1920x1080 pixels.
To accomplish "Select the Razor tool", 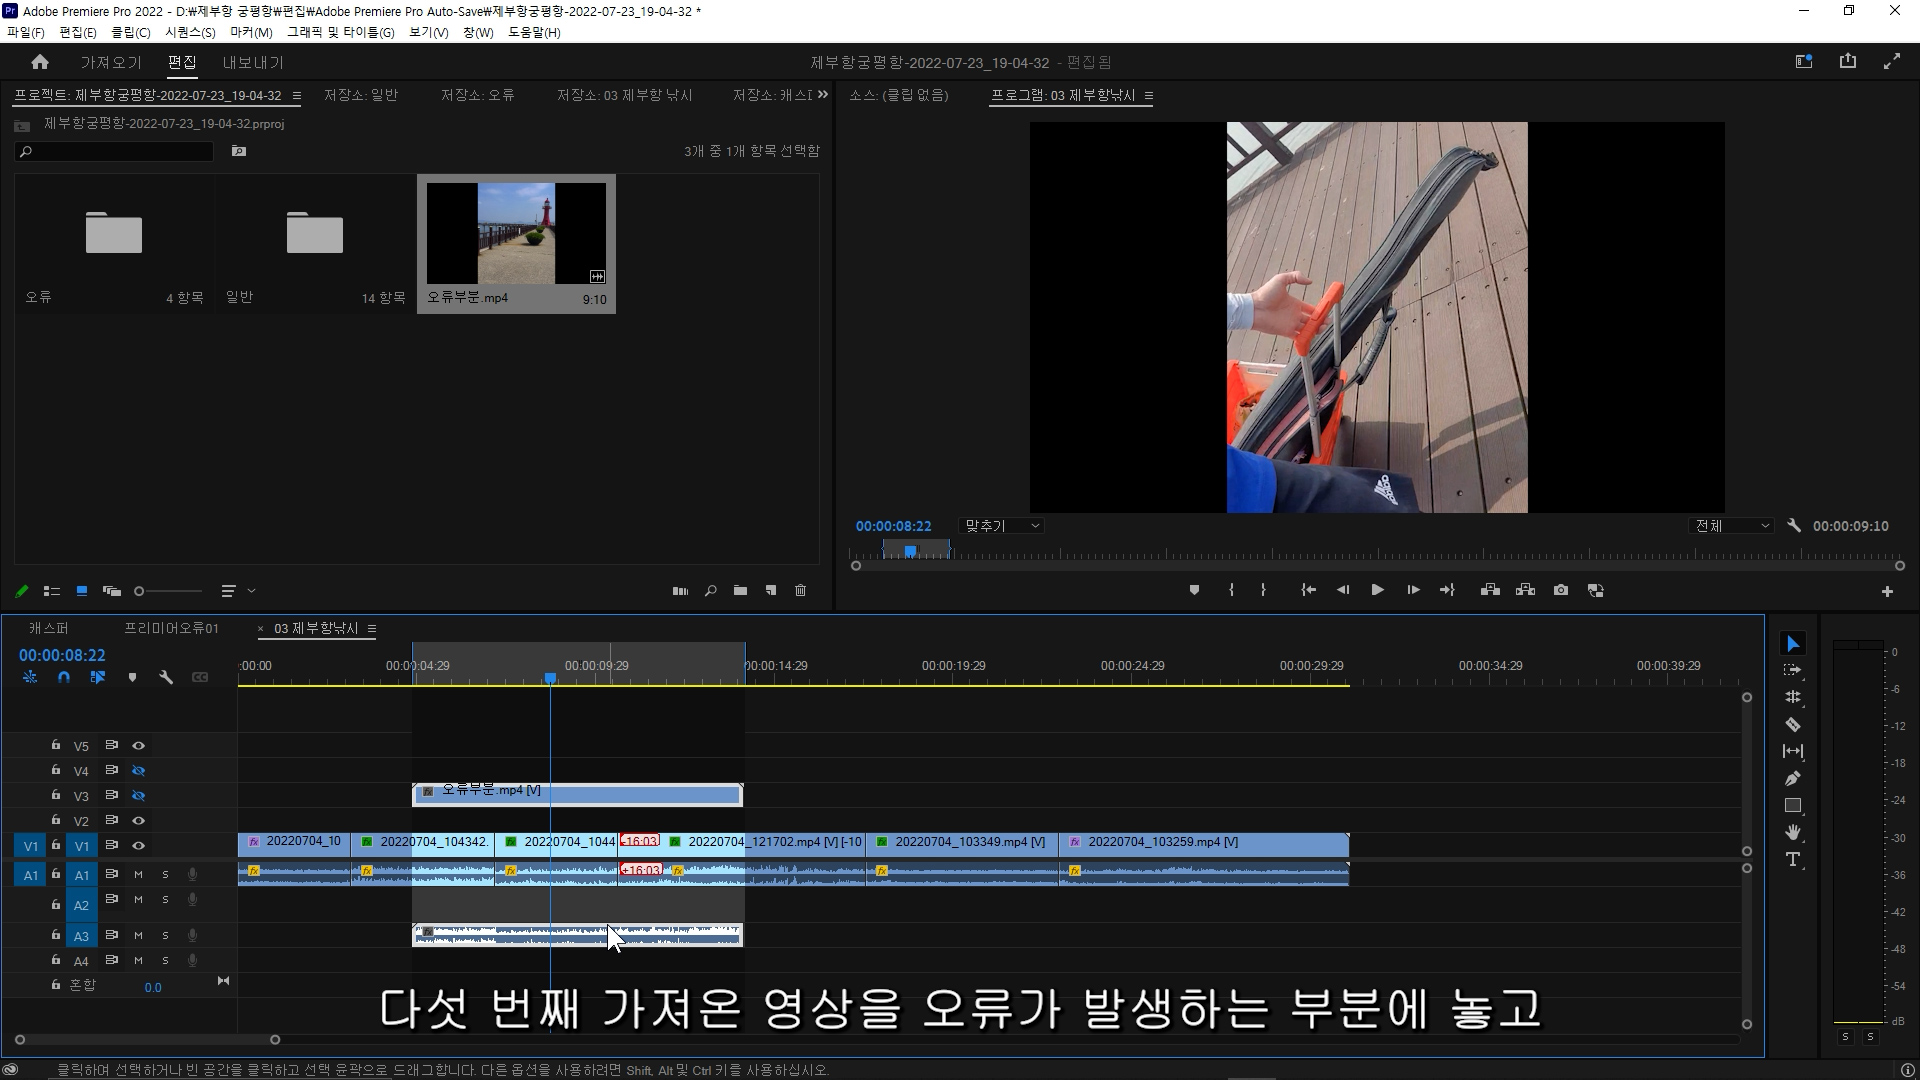I will click(x=1793, y=724).
